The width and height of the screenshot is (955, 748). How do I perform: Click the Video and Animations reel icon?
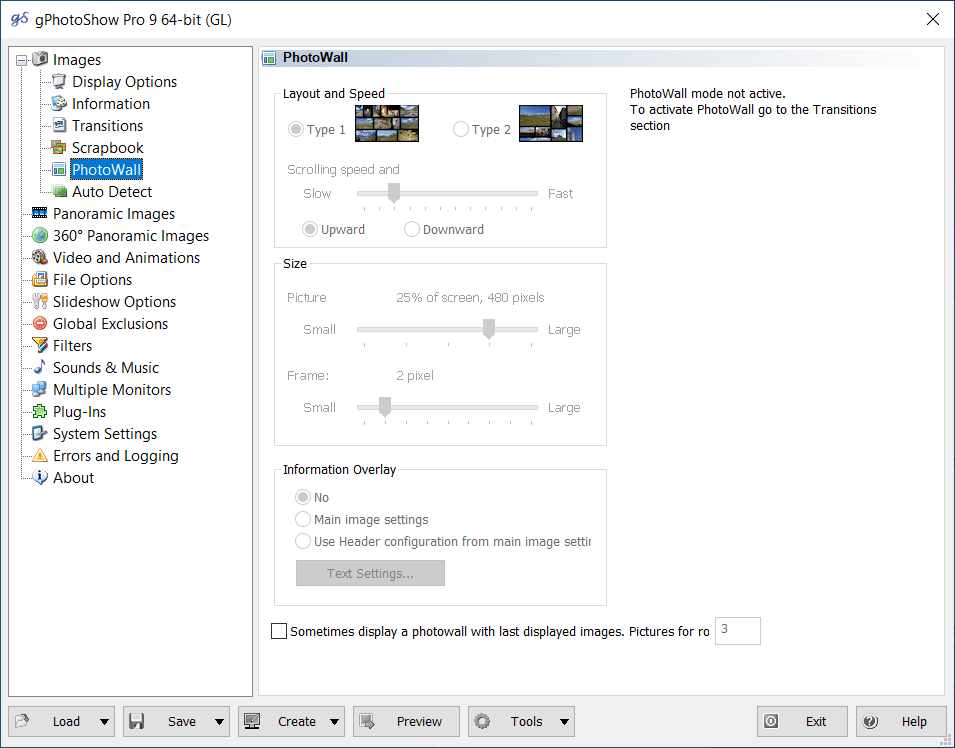40,257
